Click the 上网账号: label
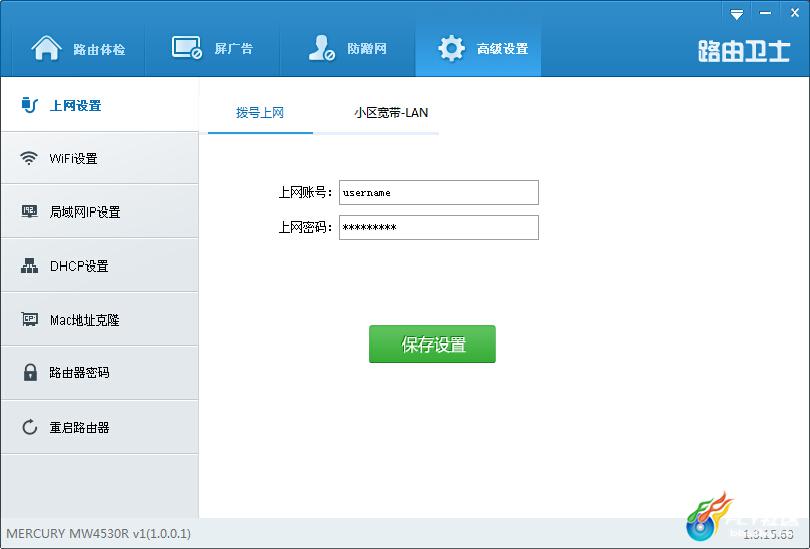 tap(305, 193)
